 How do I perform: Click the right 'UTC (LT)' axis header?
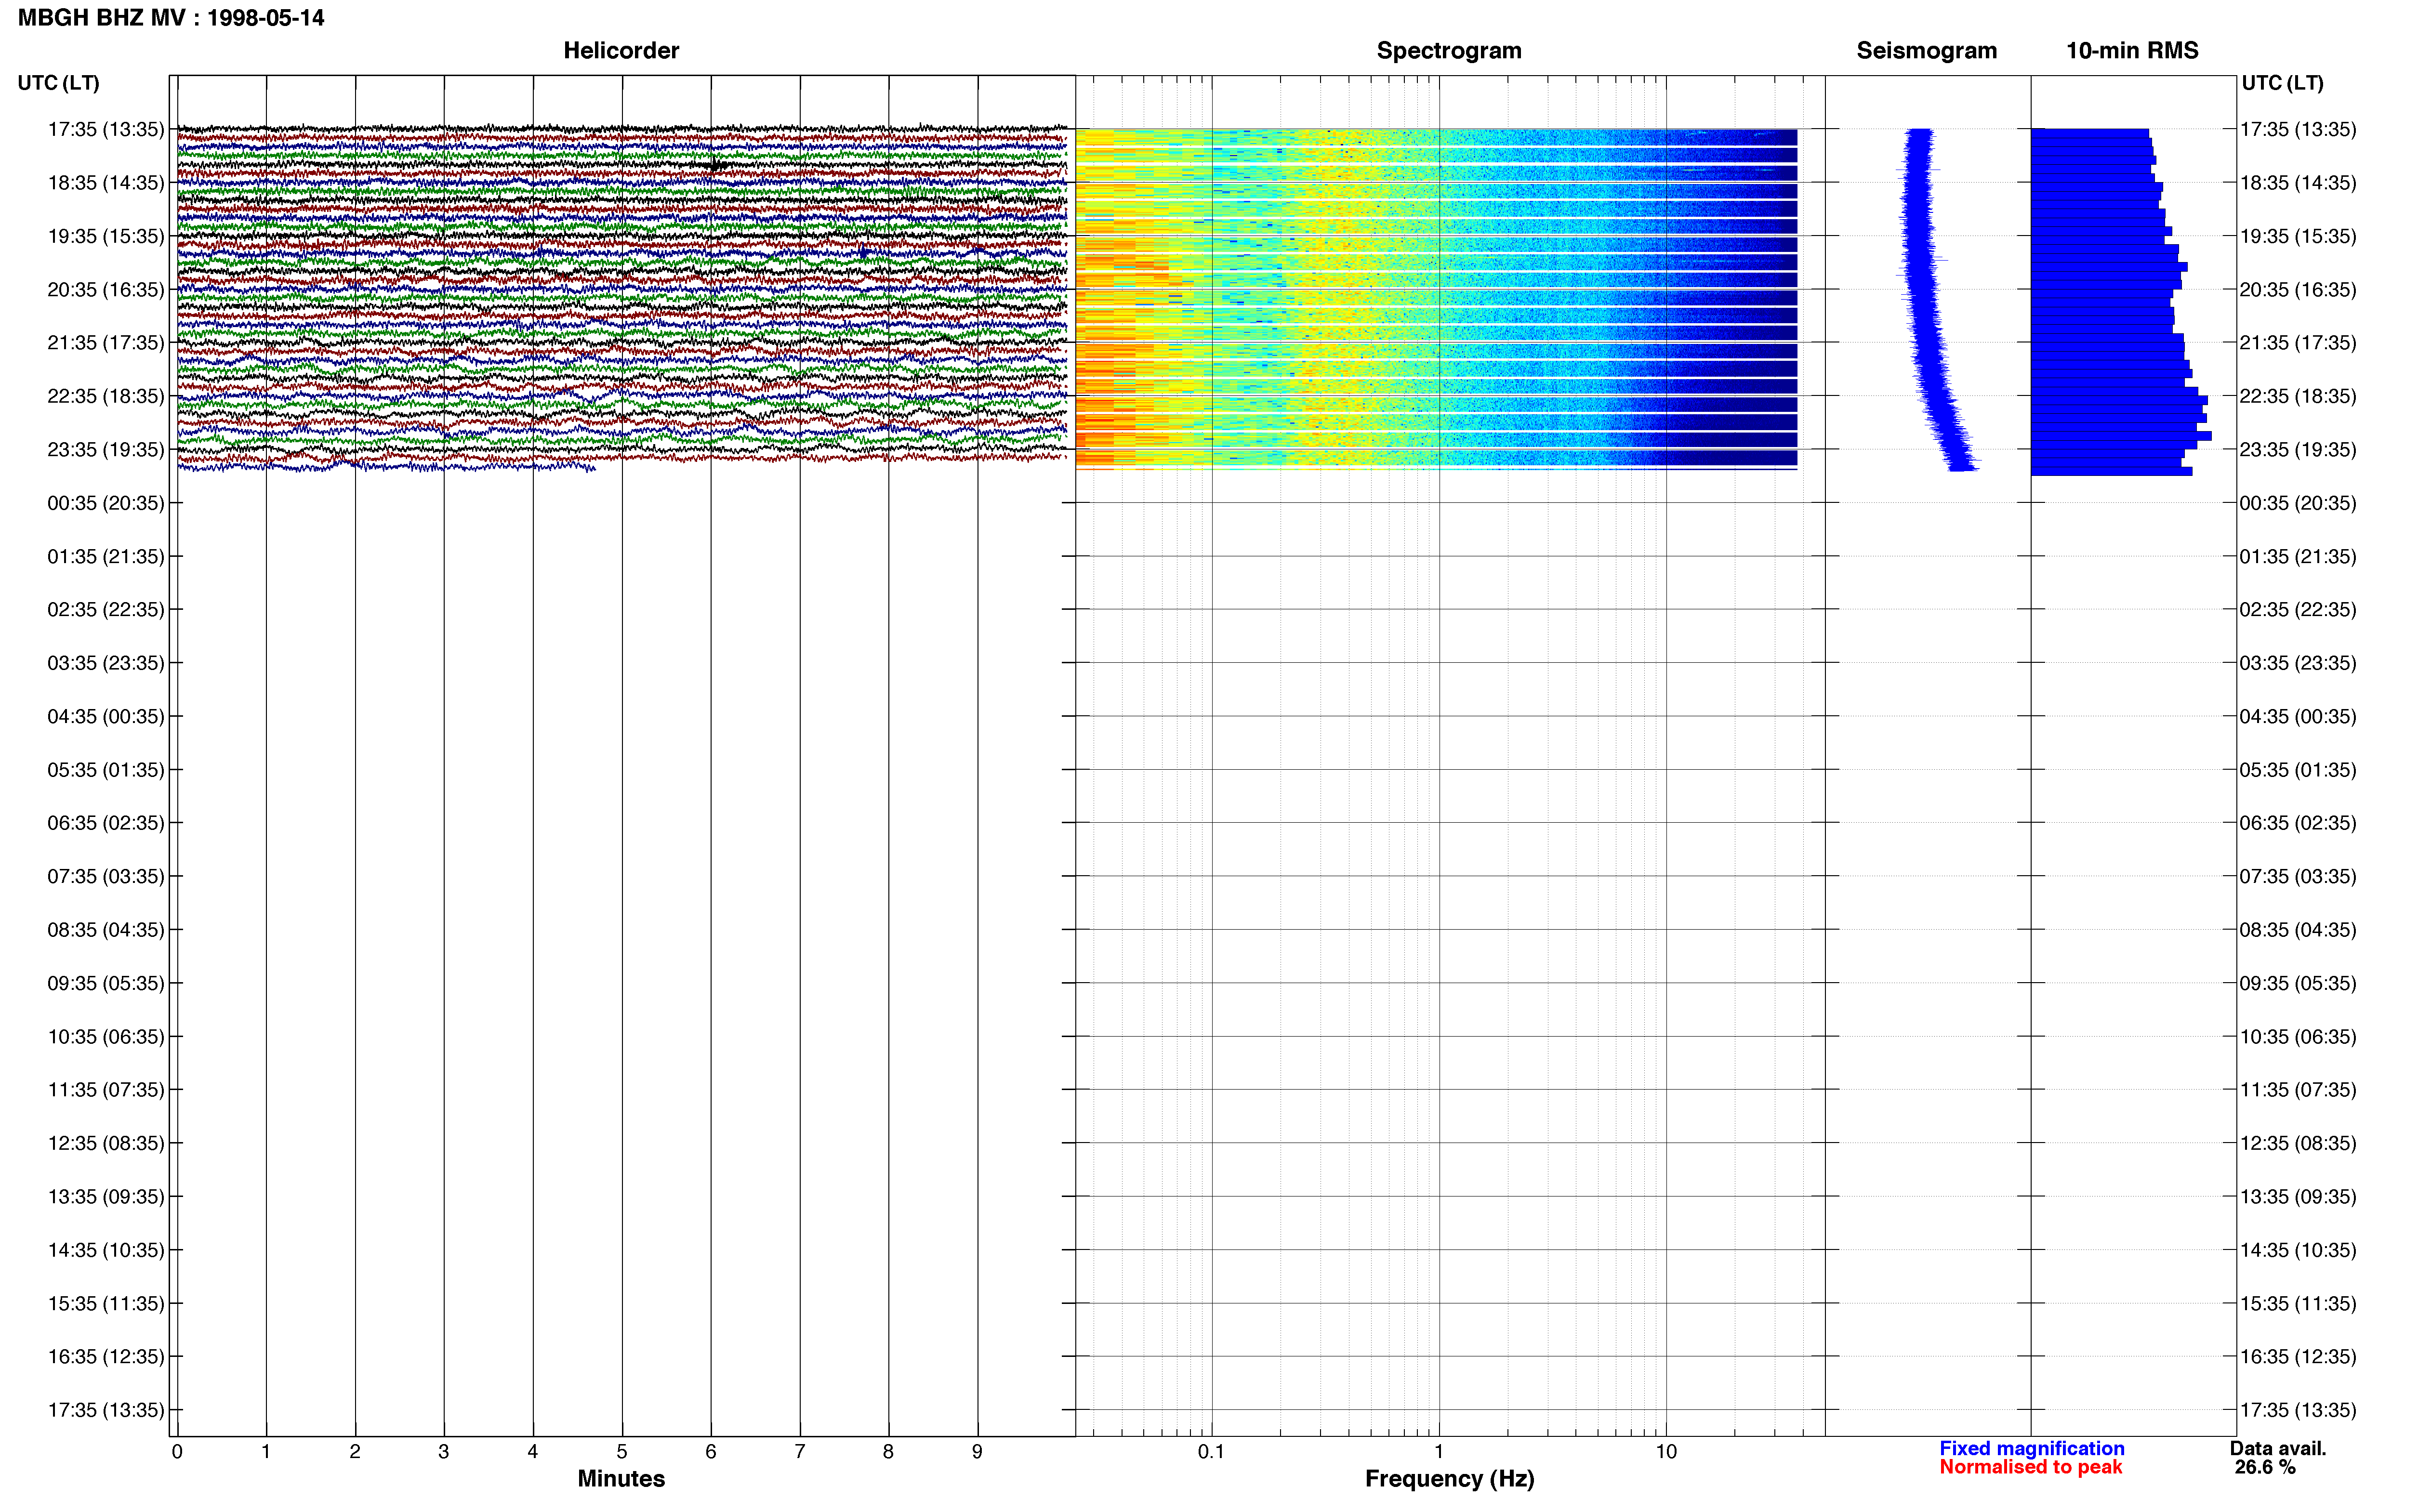point(2282,83)
